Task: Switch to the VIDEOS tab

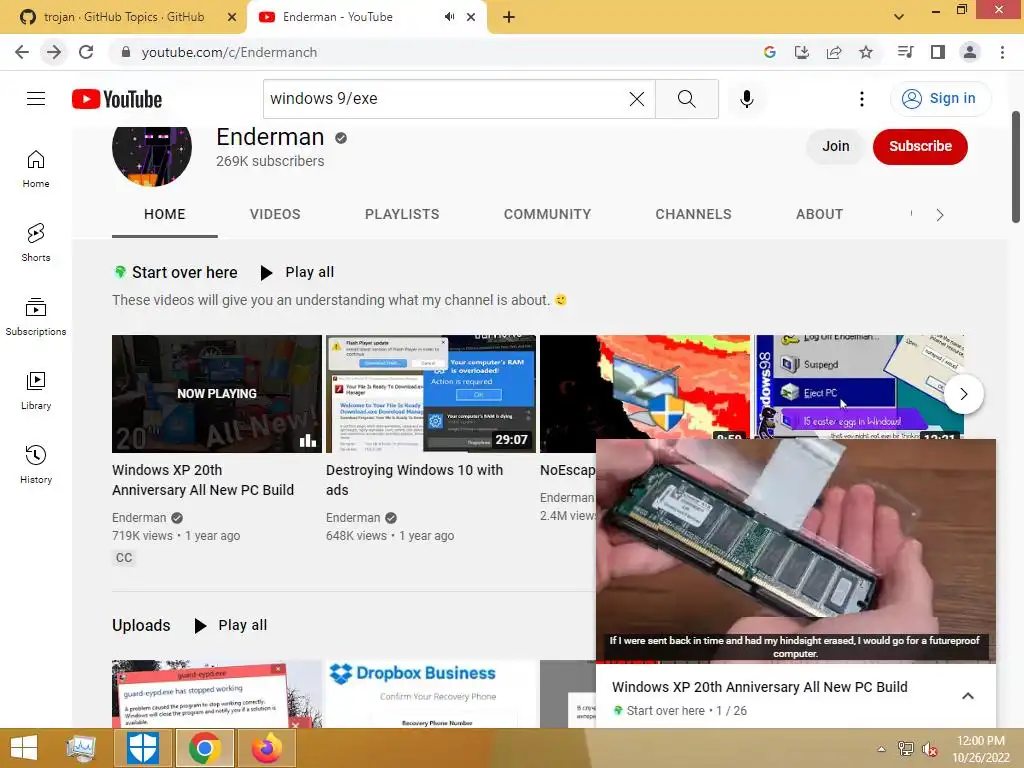Action: pos(275,214)
